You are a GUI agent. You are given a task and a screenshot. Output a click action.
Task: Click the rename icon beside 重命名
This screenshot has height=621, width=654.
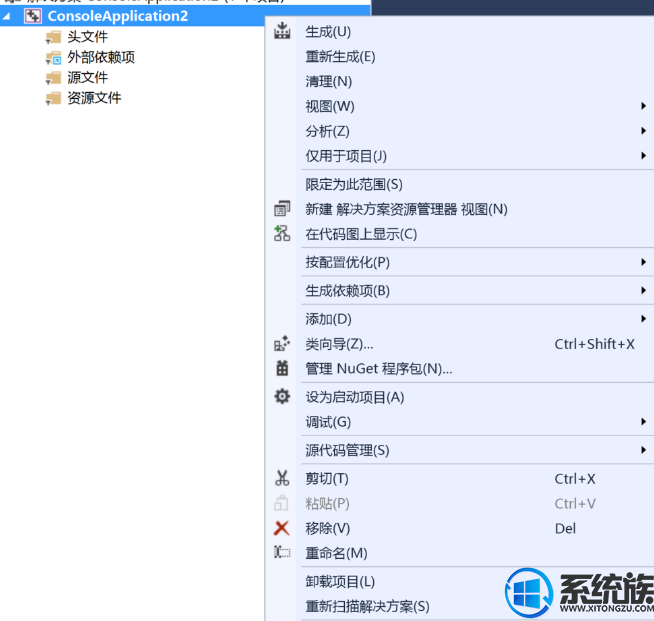282,553
